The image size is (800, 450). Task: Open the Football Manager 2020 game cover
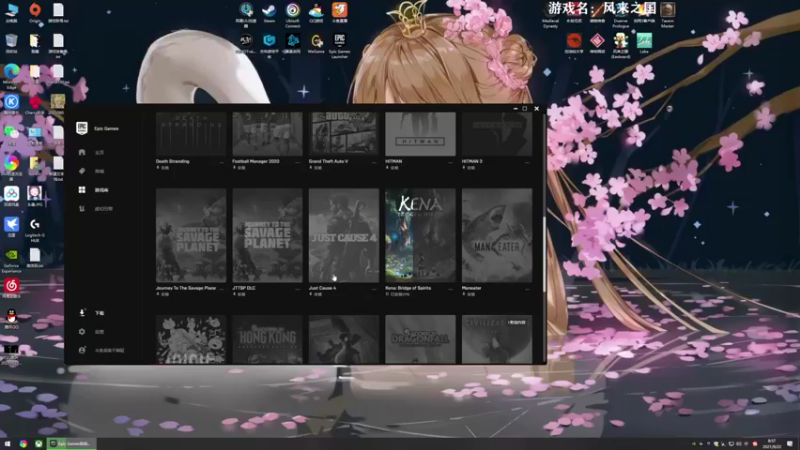(267, 134)
